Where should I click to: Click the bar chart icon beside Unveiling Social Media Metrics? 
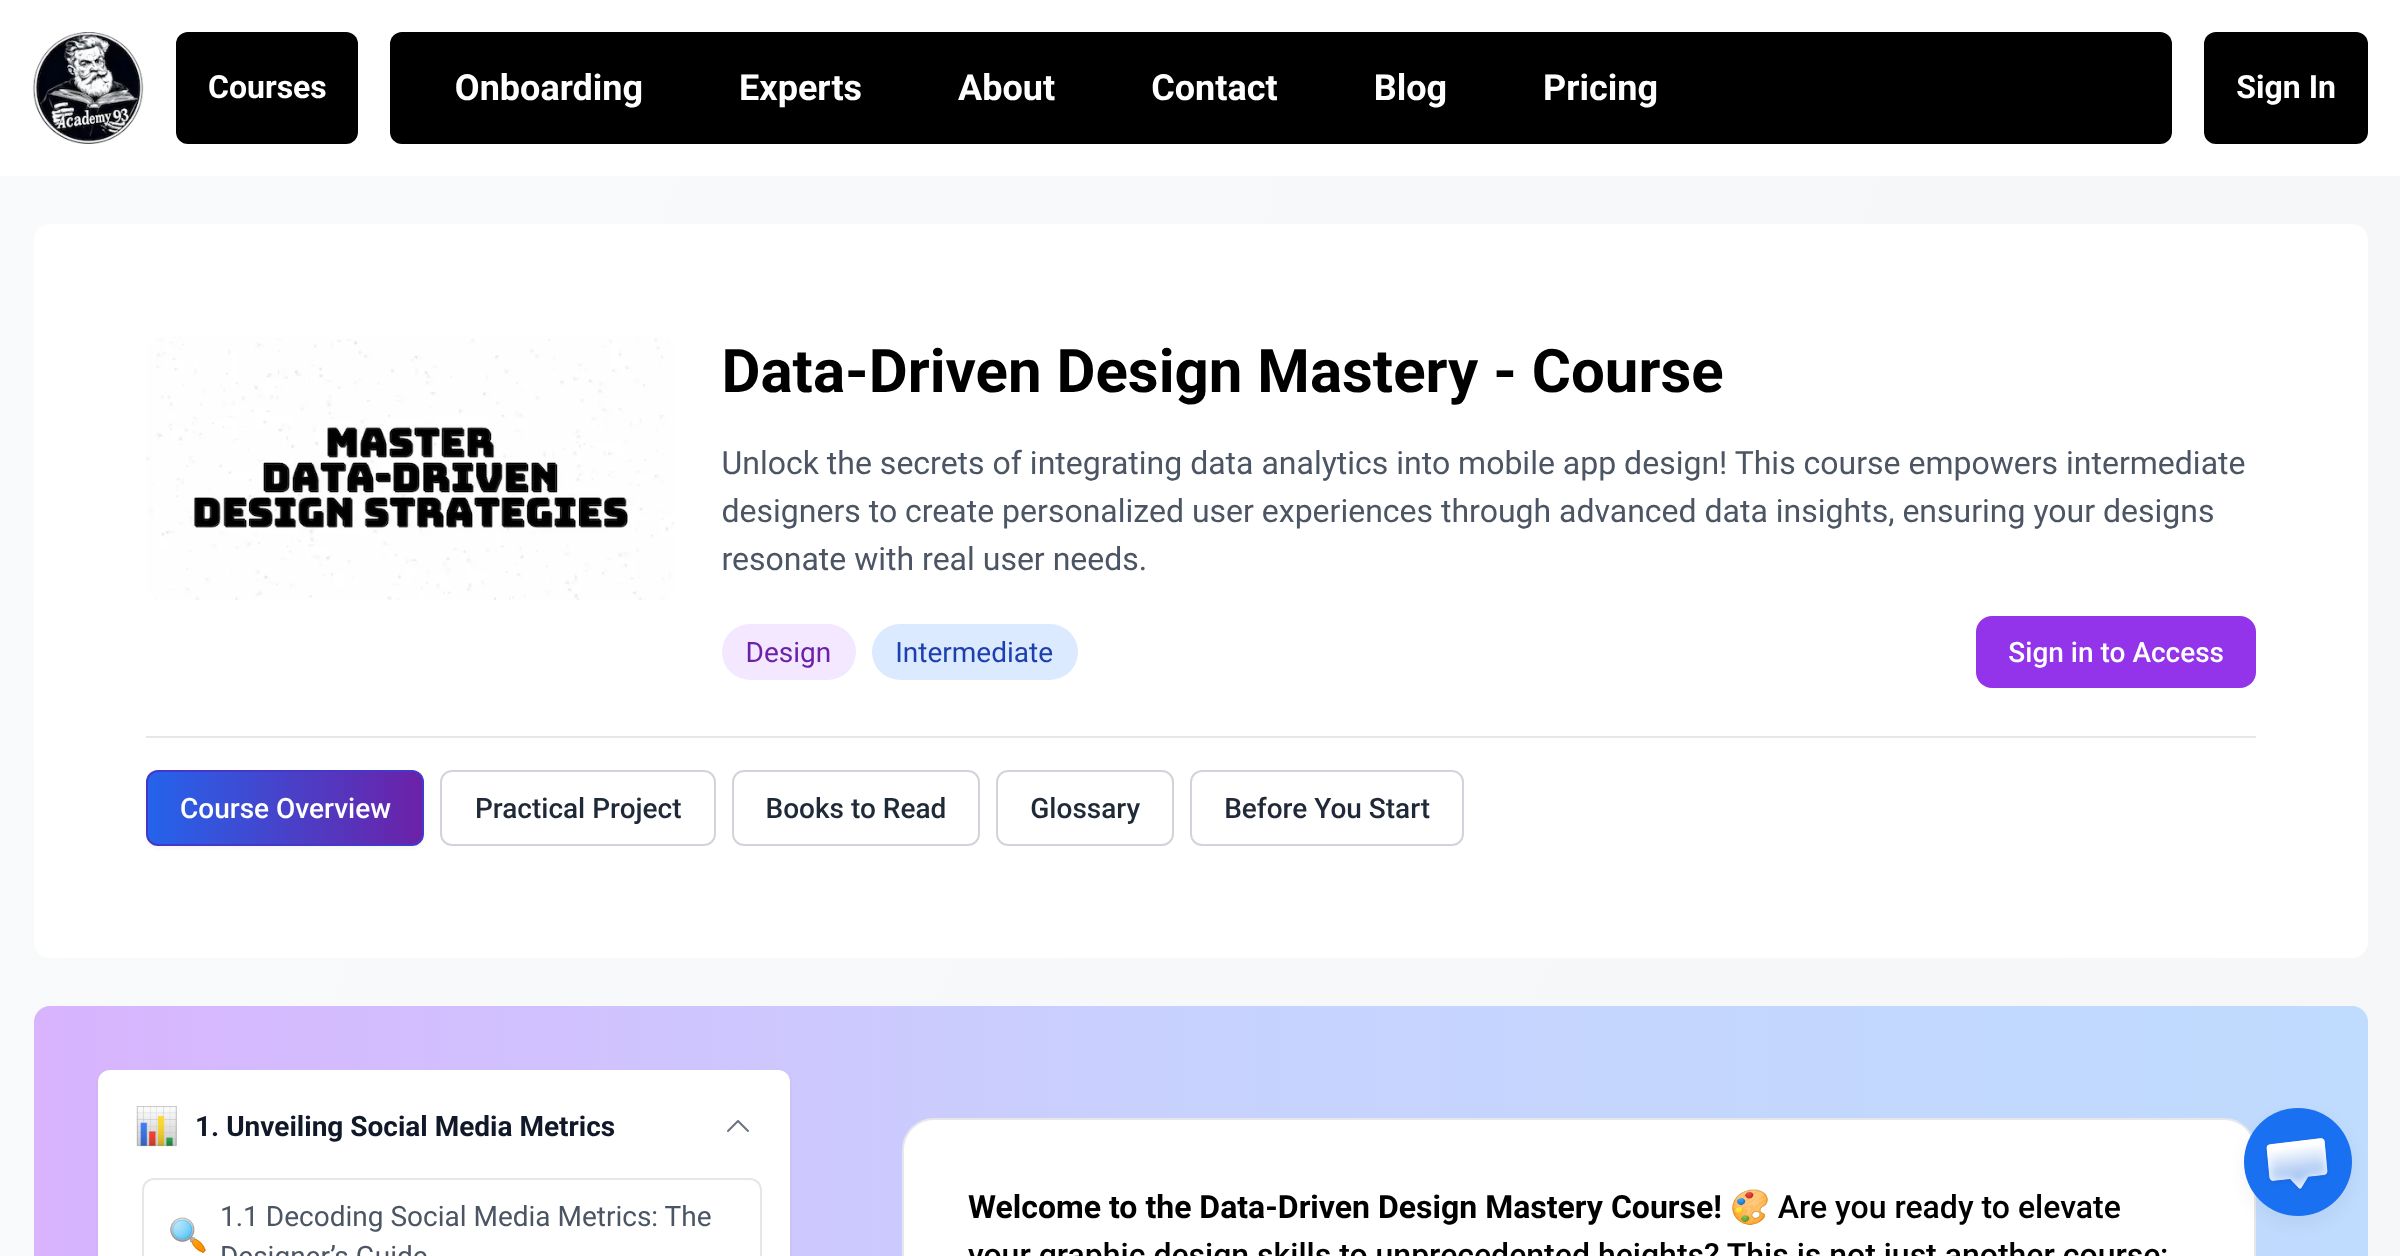point(157,1126)
